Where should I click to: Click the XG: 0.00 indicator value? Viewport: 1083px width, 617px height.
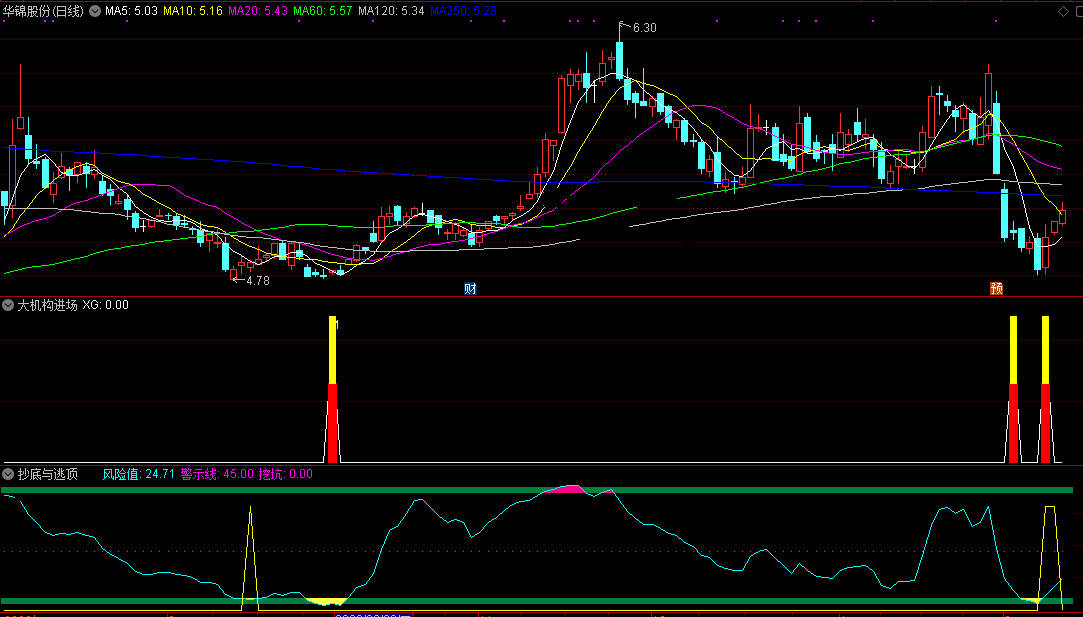pyautogui.click(x=106, y=305)
